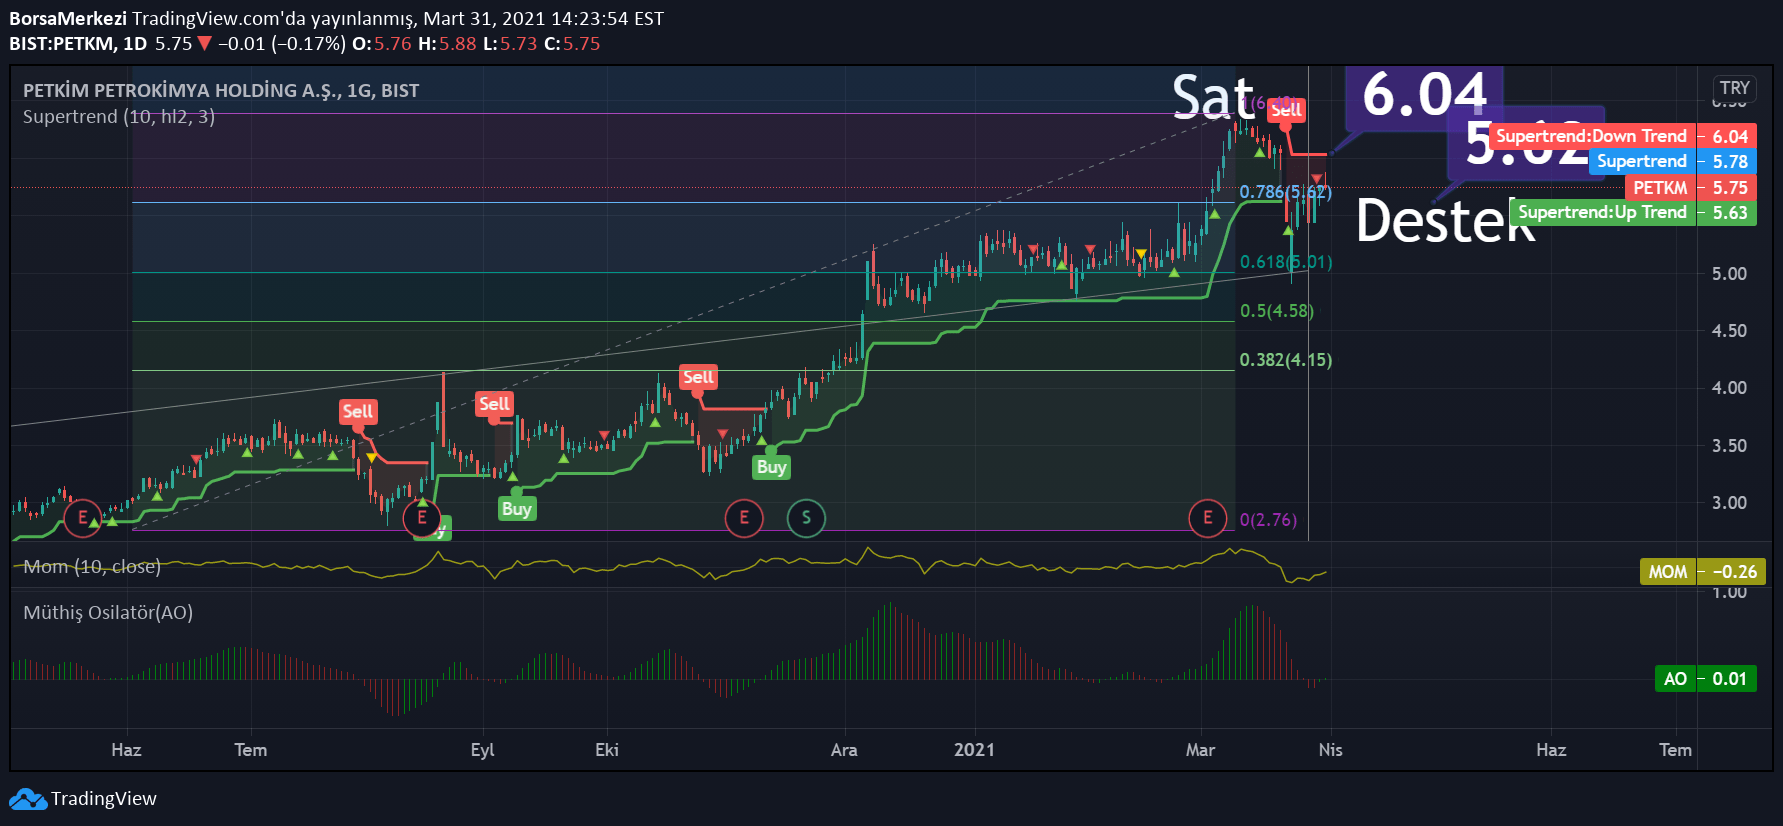This screenshot has width=1783, height=826.
Task: Select the Buy signal label left of the S marker
Action: tap(771, 467)
